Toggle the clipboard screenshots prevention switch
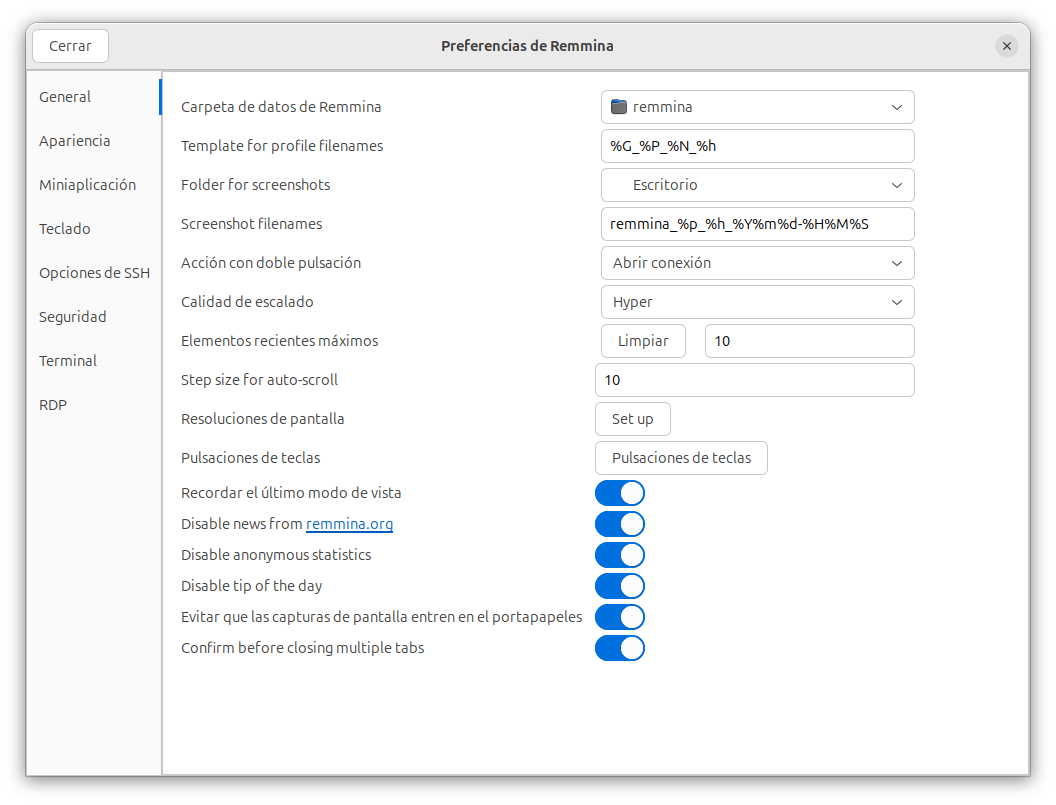Screen dimensions: 1056x805 click(x=620, y=617)
